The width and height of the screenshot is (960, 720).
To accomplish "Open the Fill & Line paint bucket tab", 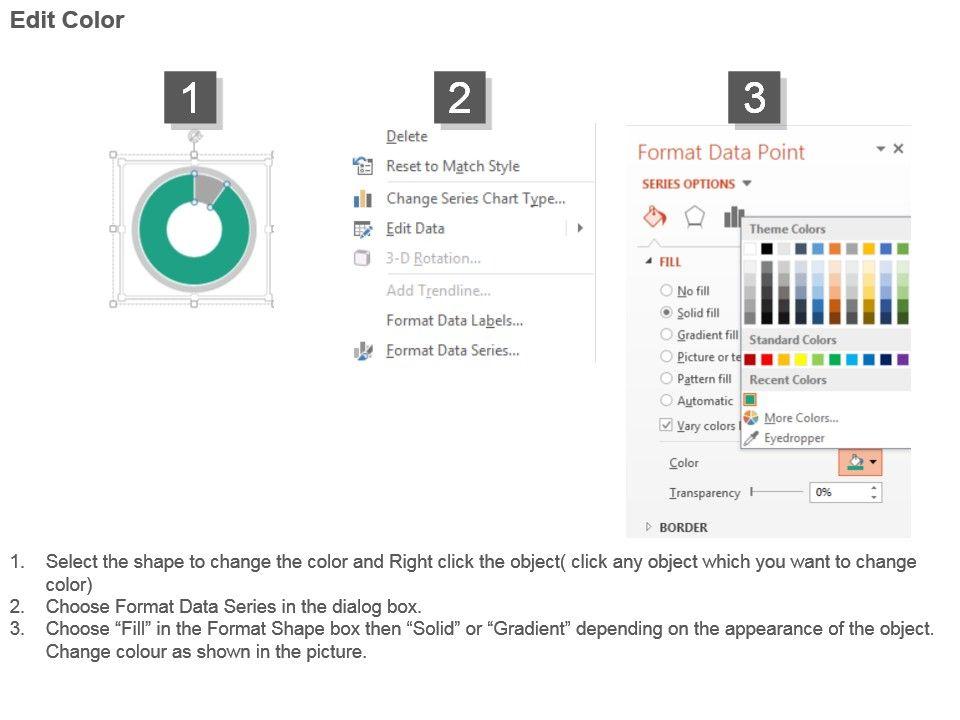I will pyautogui.click(x=653, y=216).
